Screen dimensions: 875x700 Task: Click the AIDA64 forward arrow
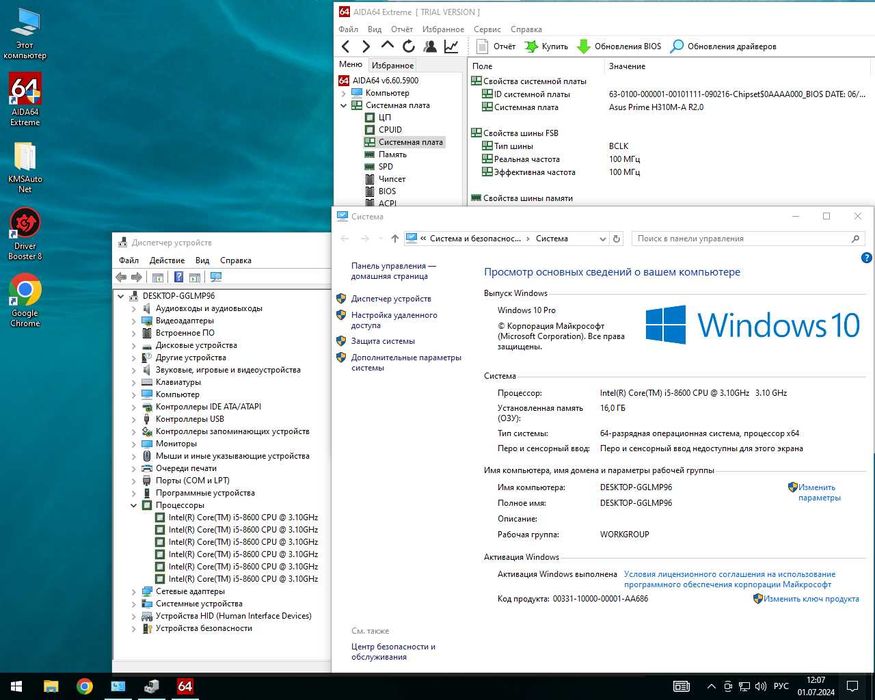[x=366, y=46]
